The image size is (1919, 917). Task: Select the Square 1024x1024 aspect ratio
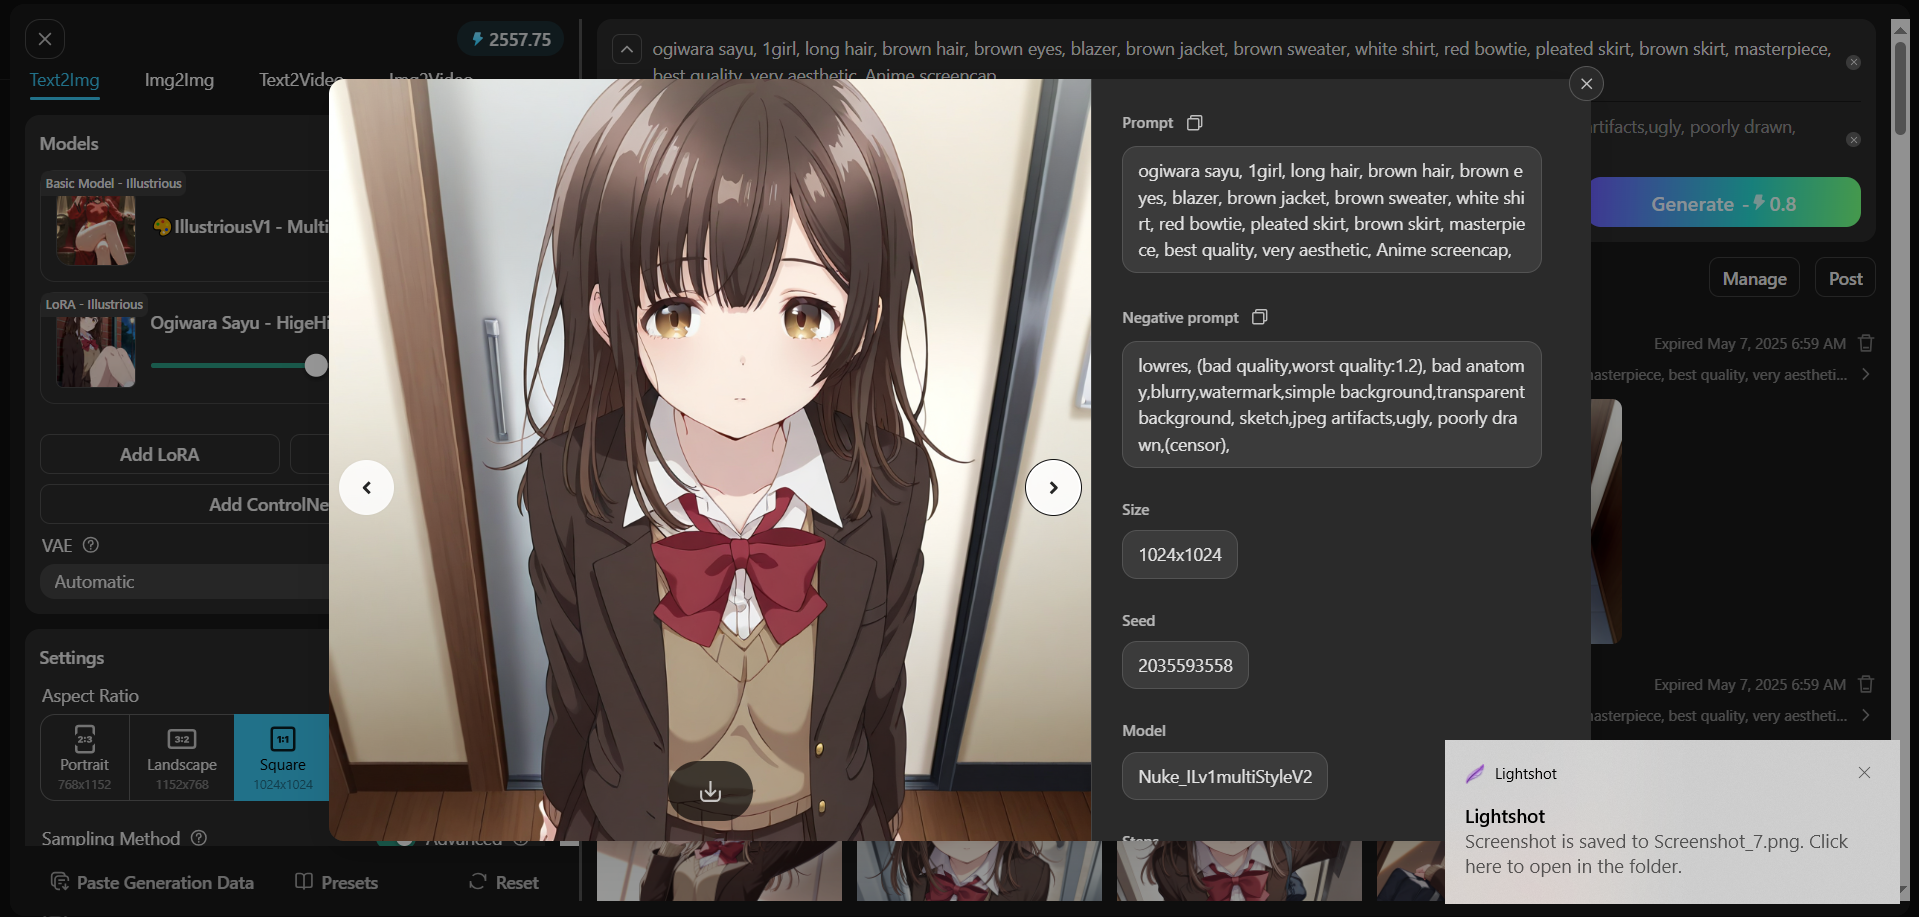(x=282, y=757)
